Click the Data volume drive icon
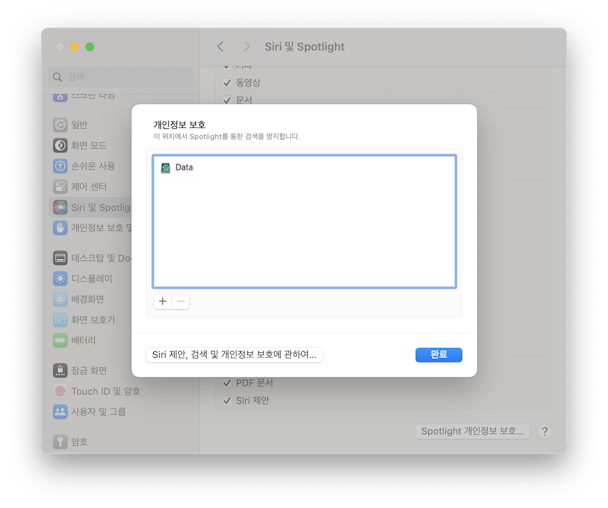 click(x=166, y=168)
